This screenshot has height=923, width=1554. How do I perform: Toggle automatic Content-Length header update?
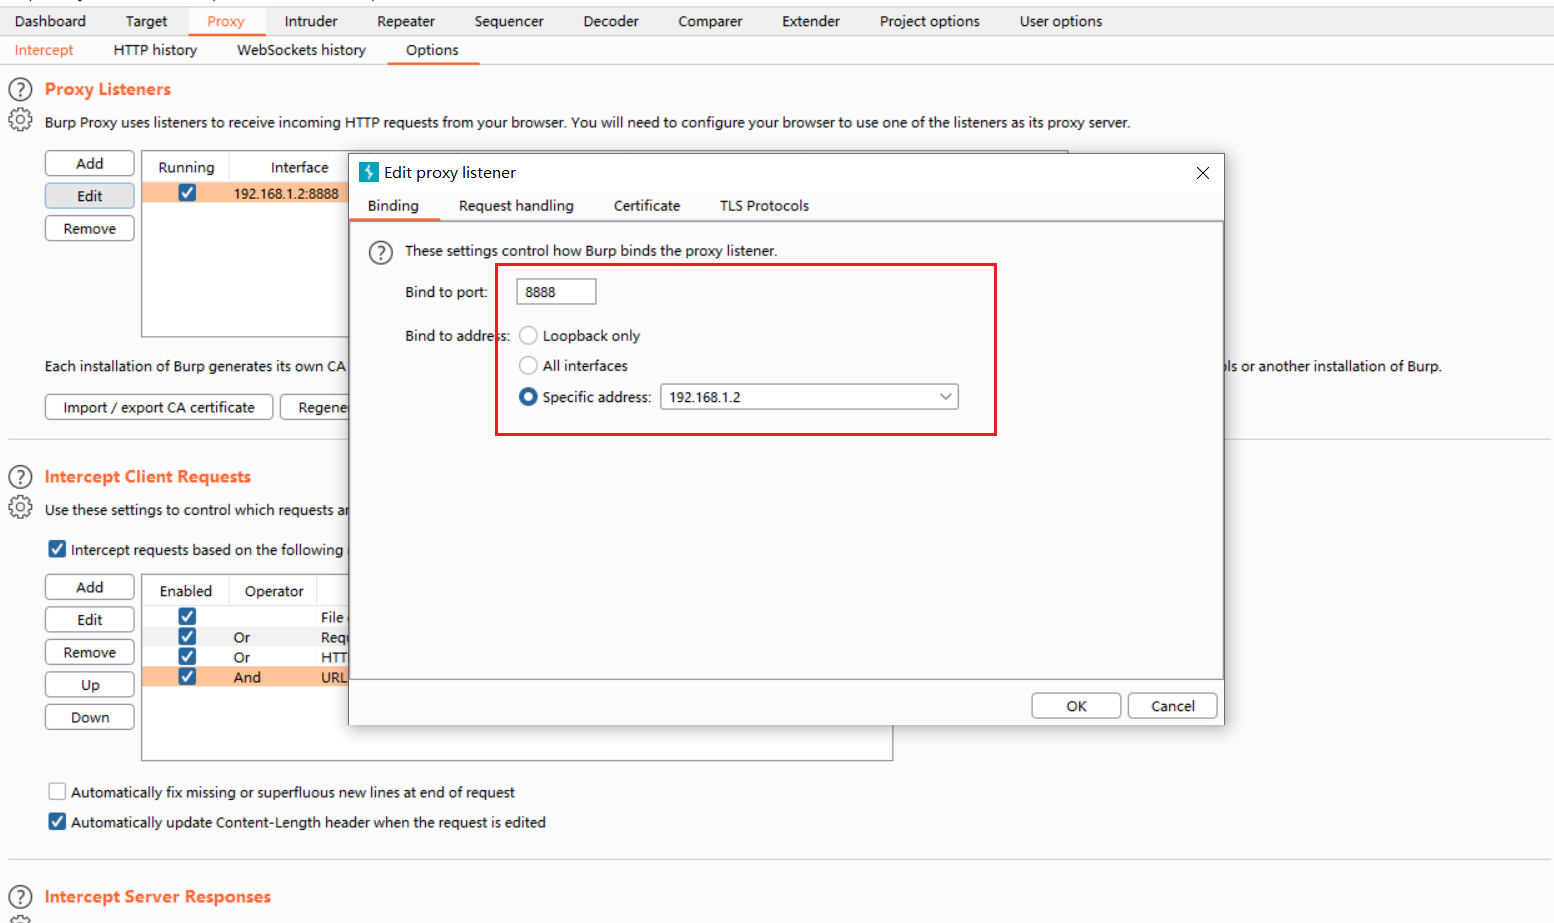coord(57,822)
